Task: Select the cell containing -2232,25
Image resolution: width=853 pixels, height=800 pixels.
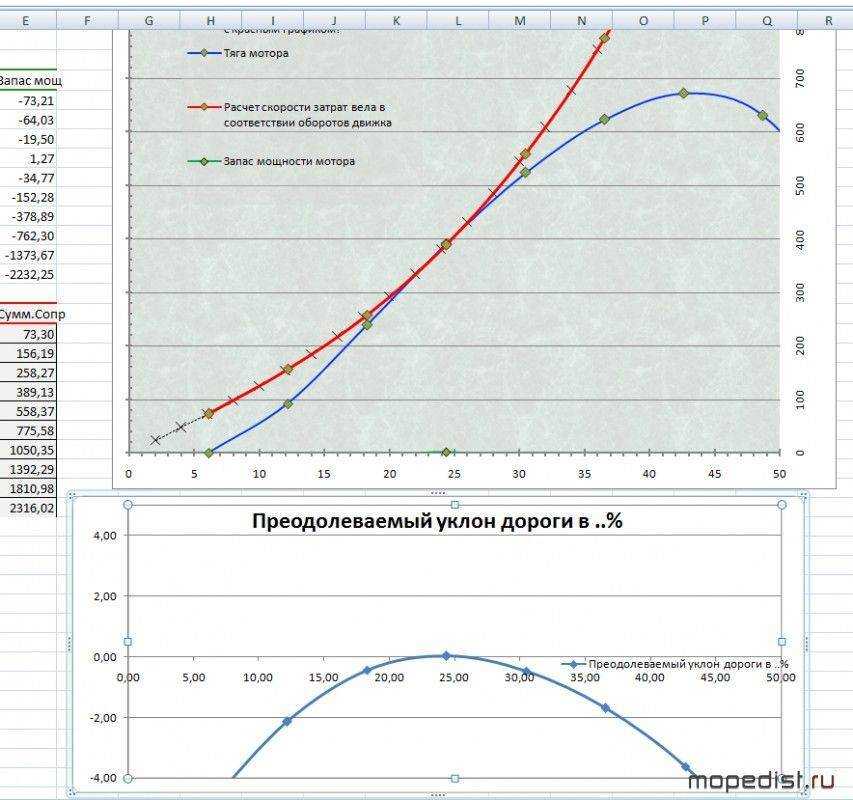Action: click(28, 275)
